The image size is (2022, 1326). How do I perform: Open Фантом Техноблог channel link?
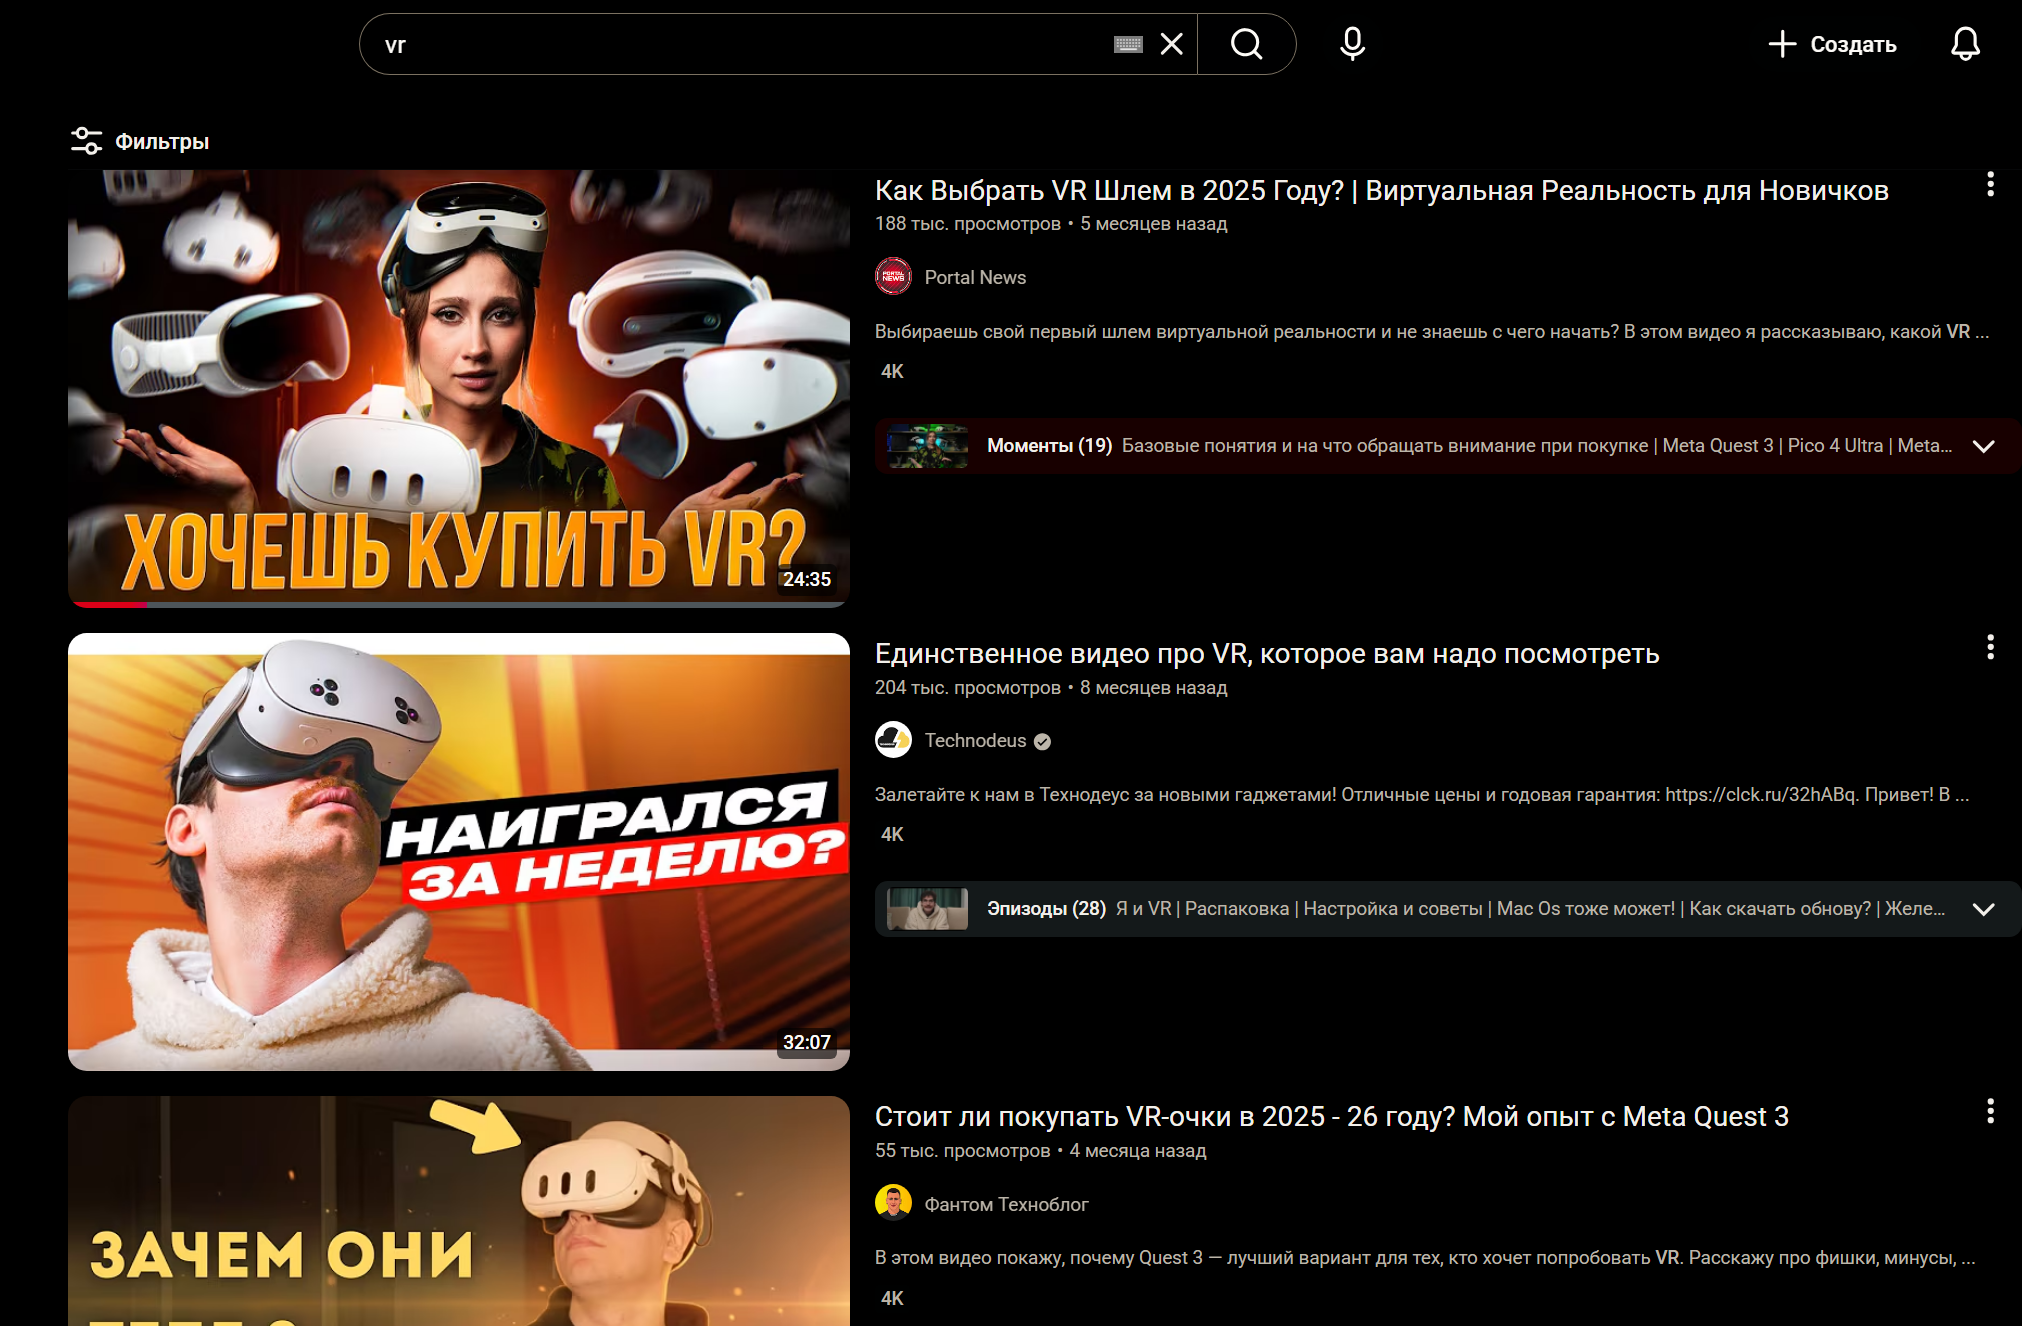tap(1006, 1204)
